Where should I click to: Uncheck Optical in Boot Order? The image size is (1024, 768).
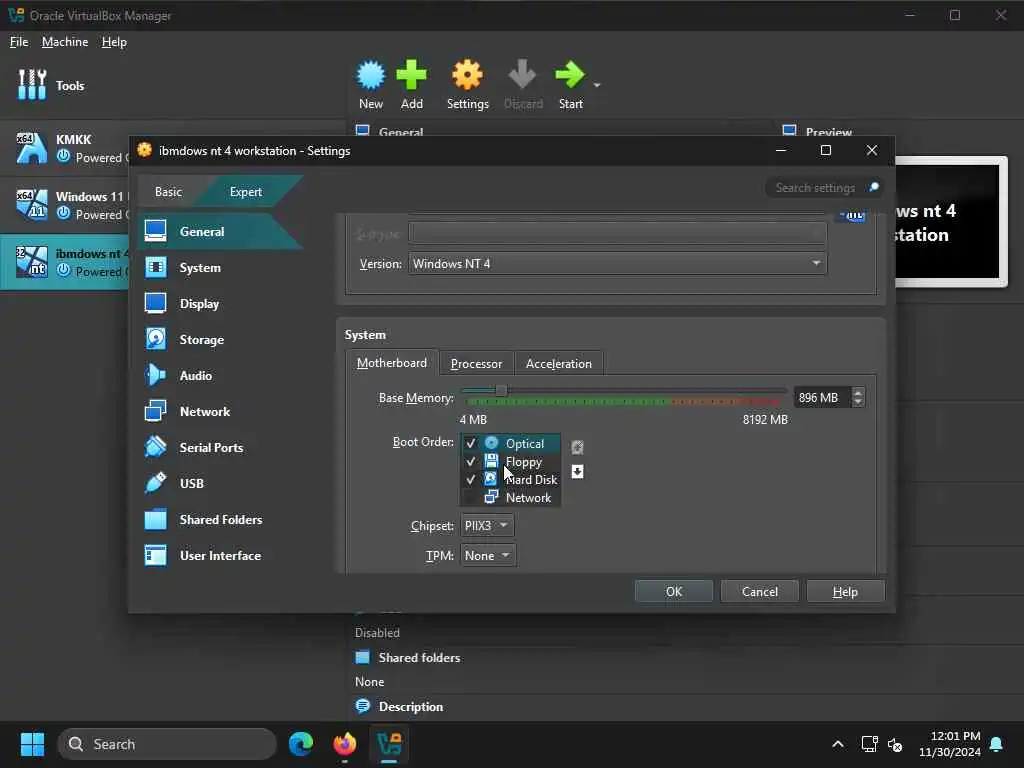pyautogui.click(x=470, y=443)
